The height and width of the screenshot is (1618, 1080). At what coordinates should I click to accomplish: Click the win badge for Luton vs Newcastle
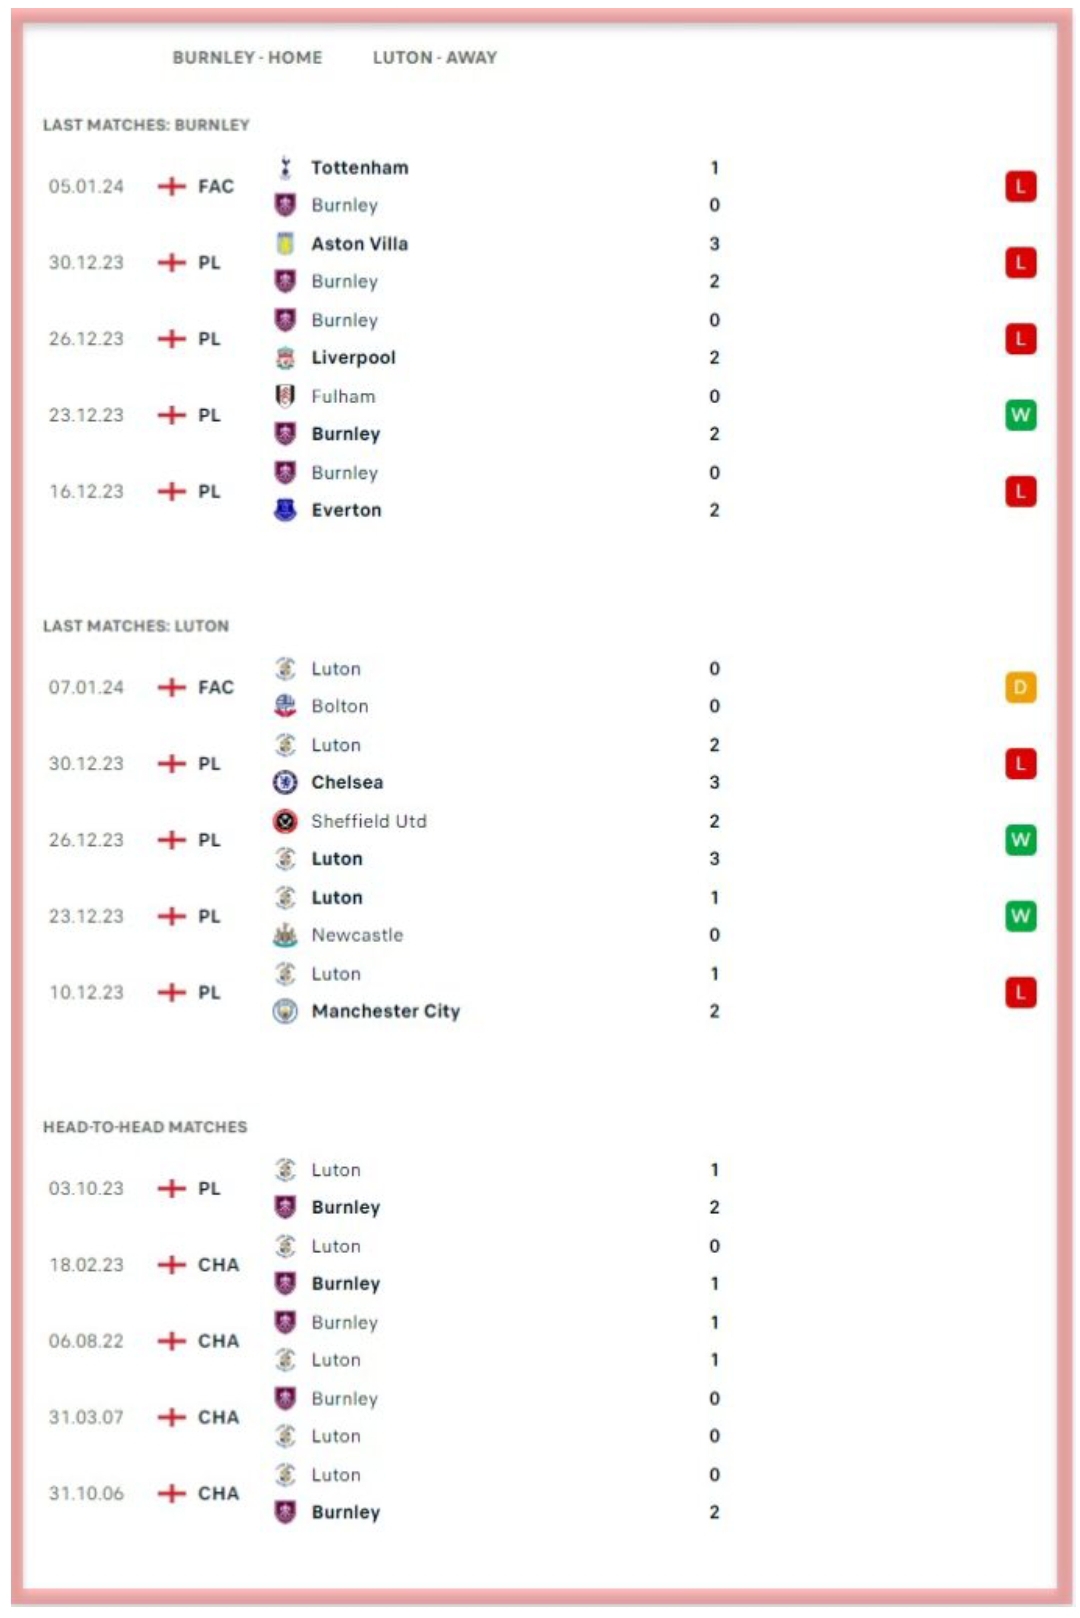(1020, 916)
